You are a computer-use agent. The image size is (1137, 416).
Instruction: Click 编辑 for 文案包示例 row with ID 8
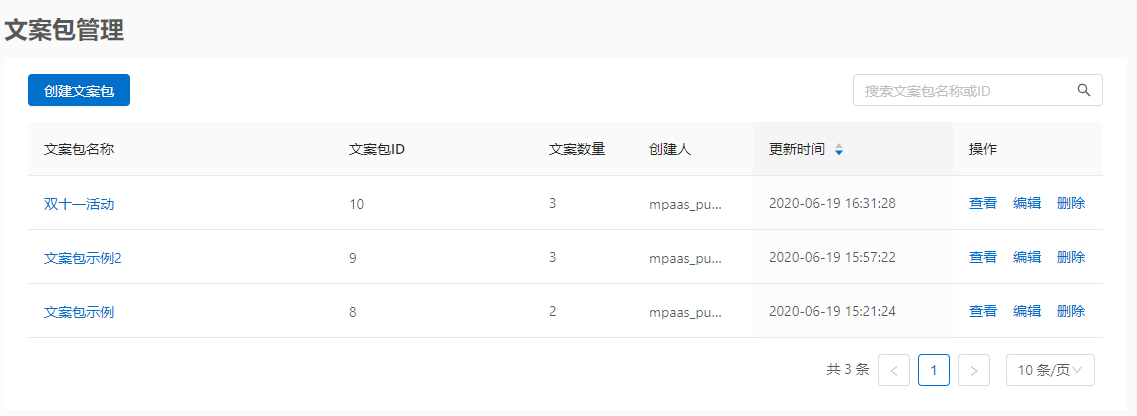(x=1027, y=312)
